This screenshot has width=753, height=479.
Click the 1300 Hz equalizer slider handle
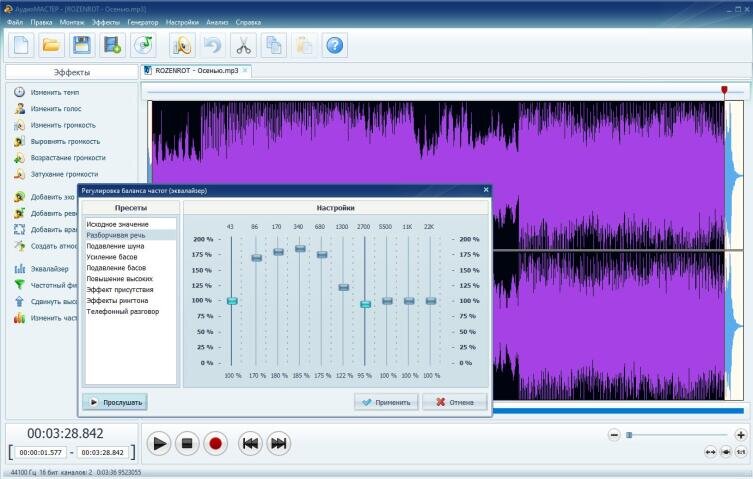343,287
